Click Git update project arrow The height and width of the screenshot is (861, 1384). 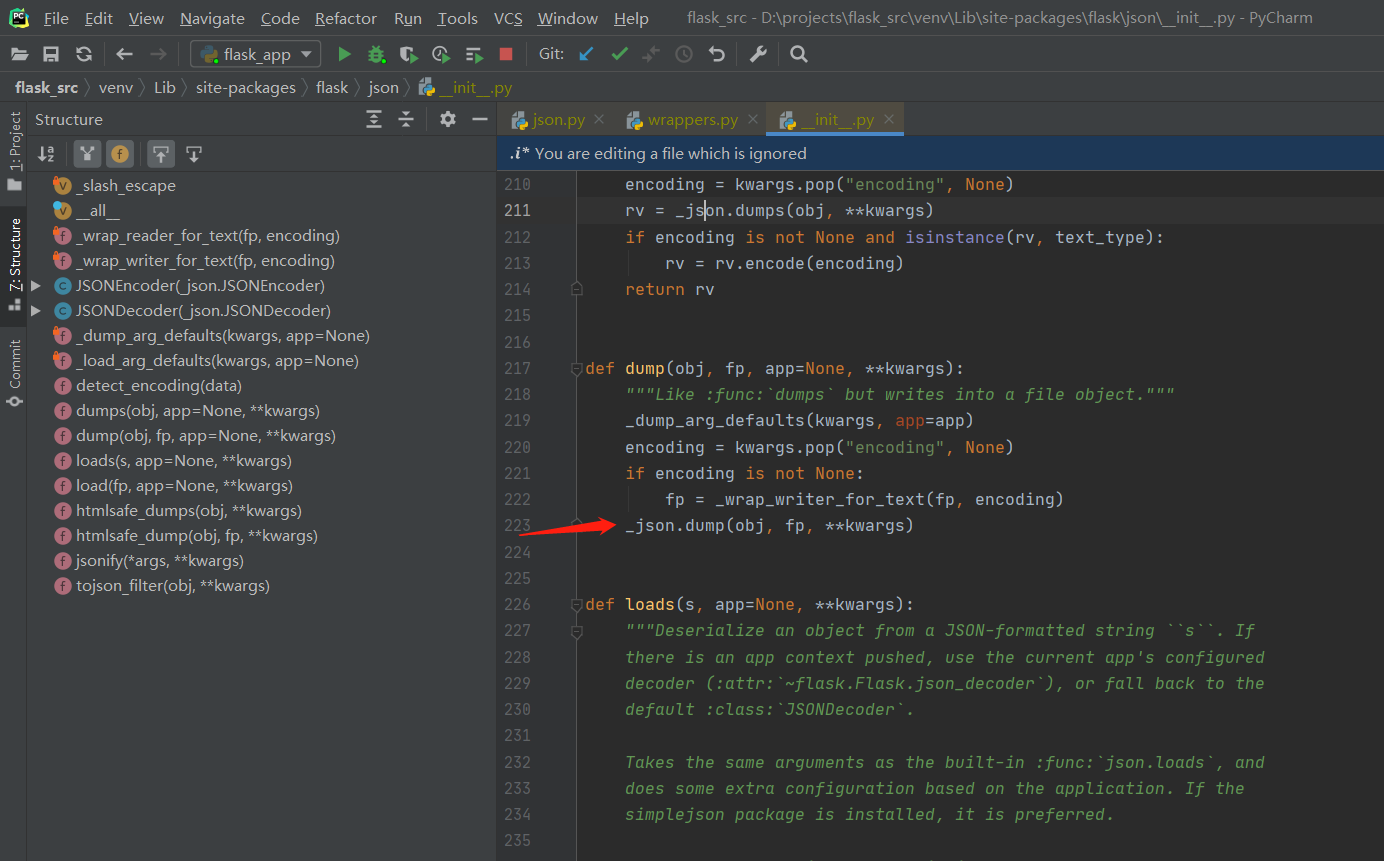(x=587, y=54)
